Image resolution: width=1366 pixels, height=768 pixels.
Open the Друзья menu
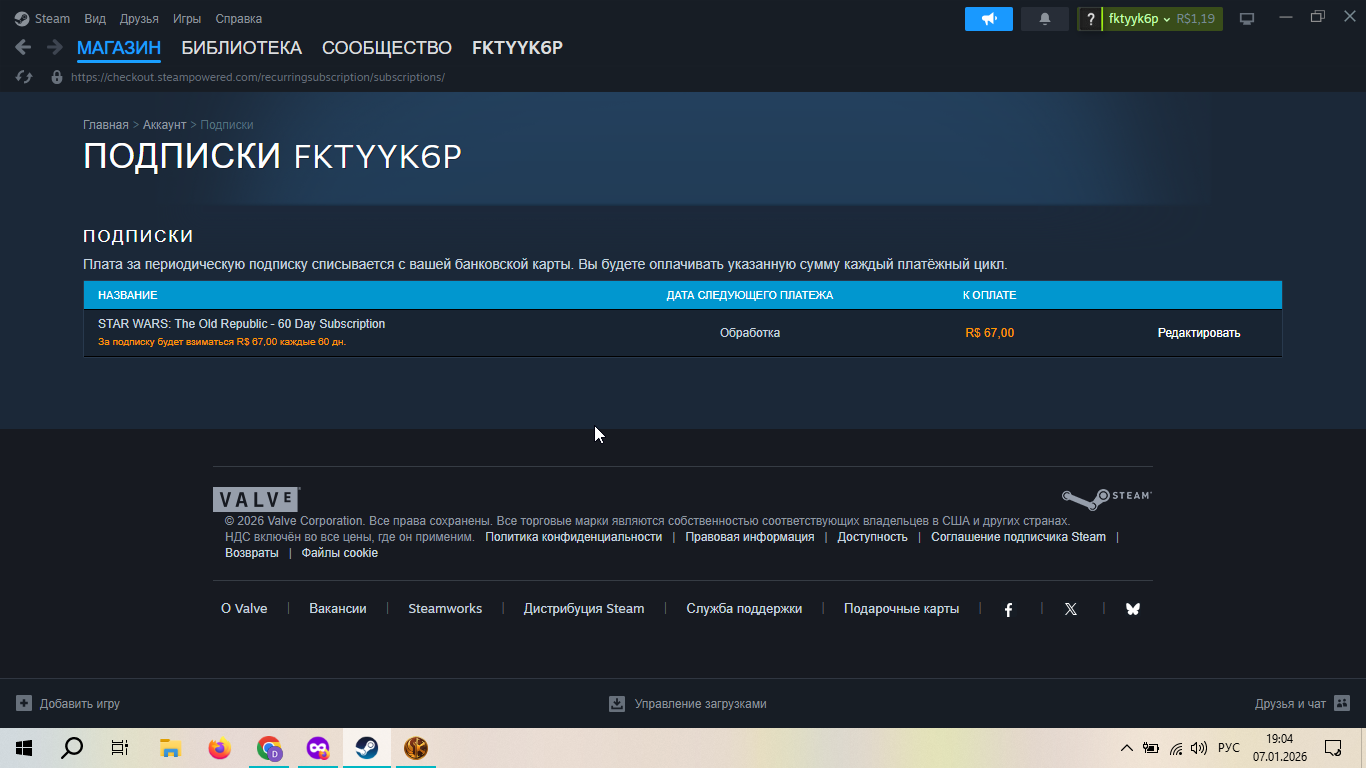point(139,19)
